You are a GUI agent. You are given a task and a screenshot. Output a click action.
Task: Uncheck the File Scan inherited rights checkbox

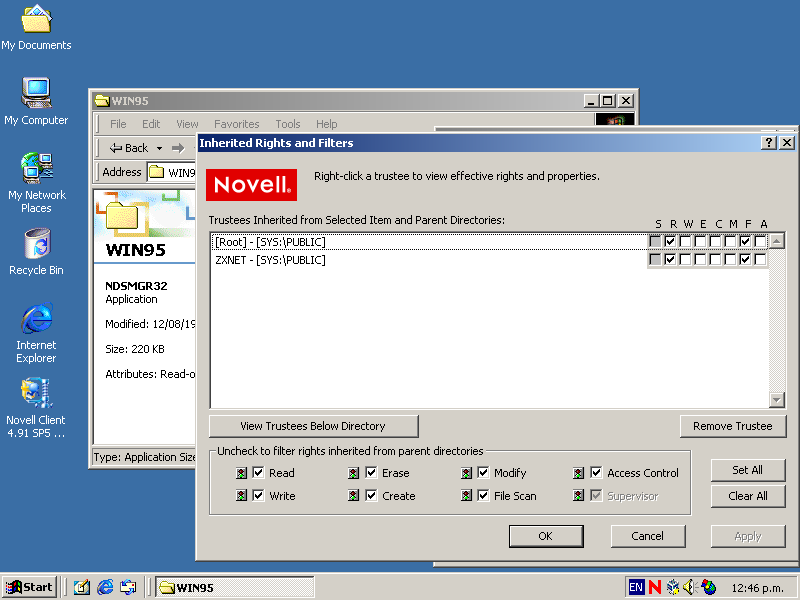tap(483, 495)
